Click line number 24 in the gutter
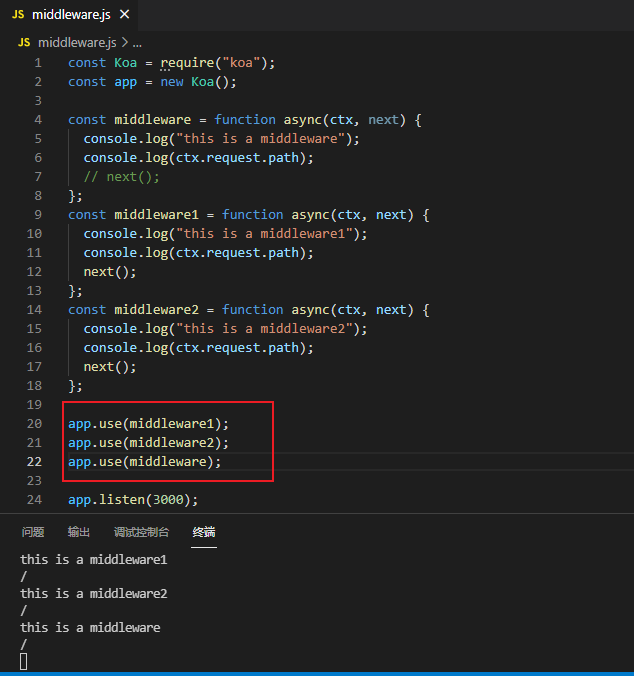Image resolution: width=634 pixels, height=676 pixels. 34,500
